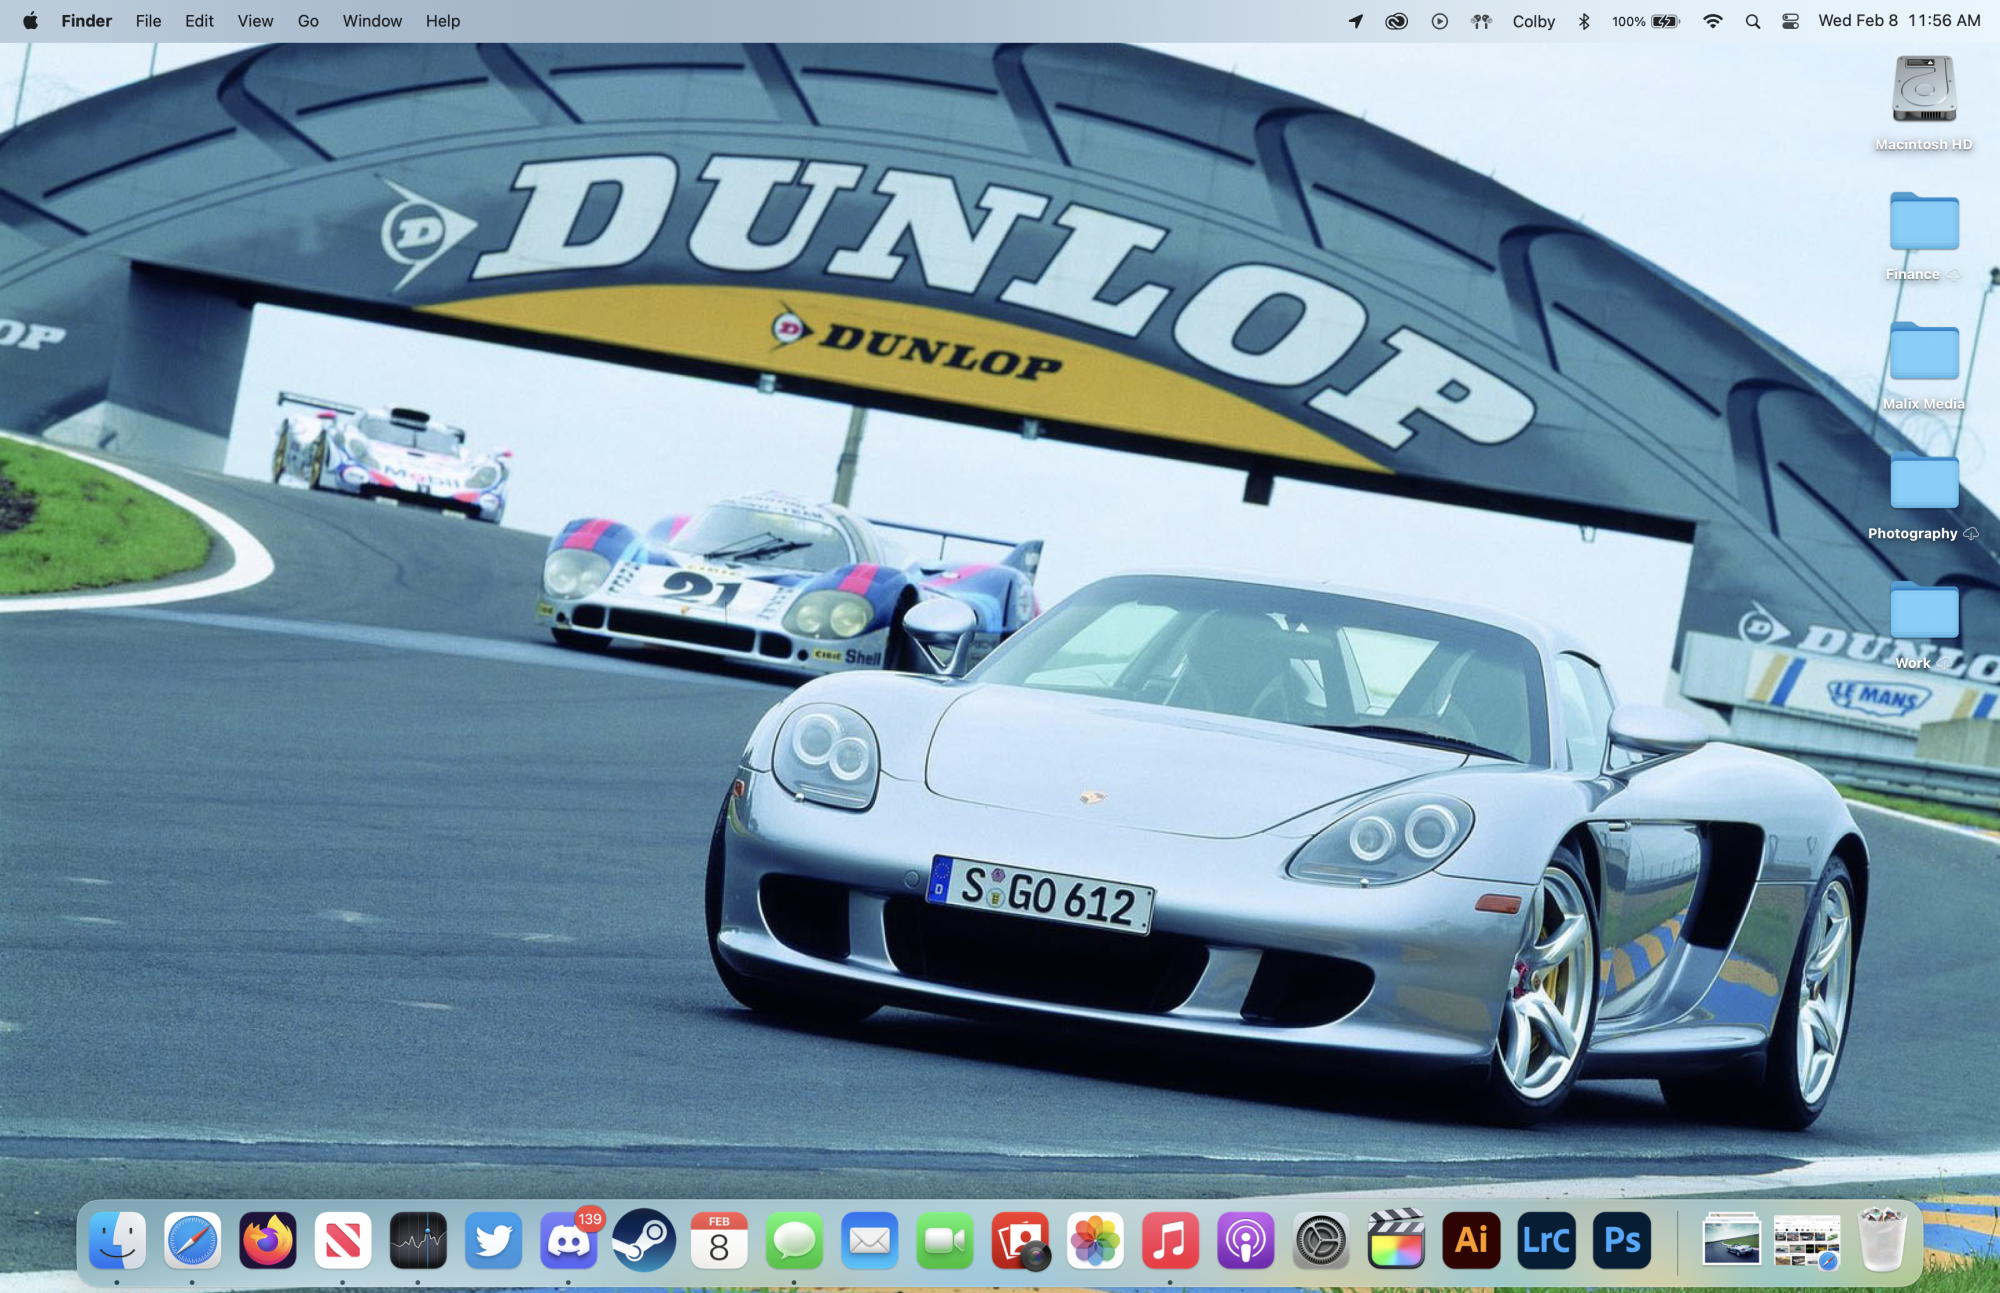Open the Podcasts app

click(x=1246, y=1241)
